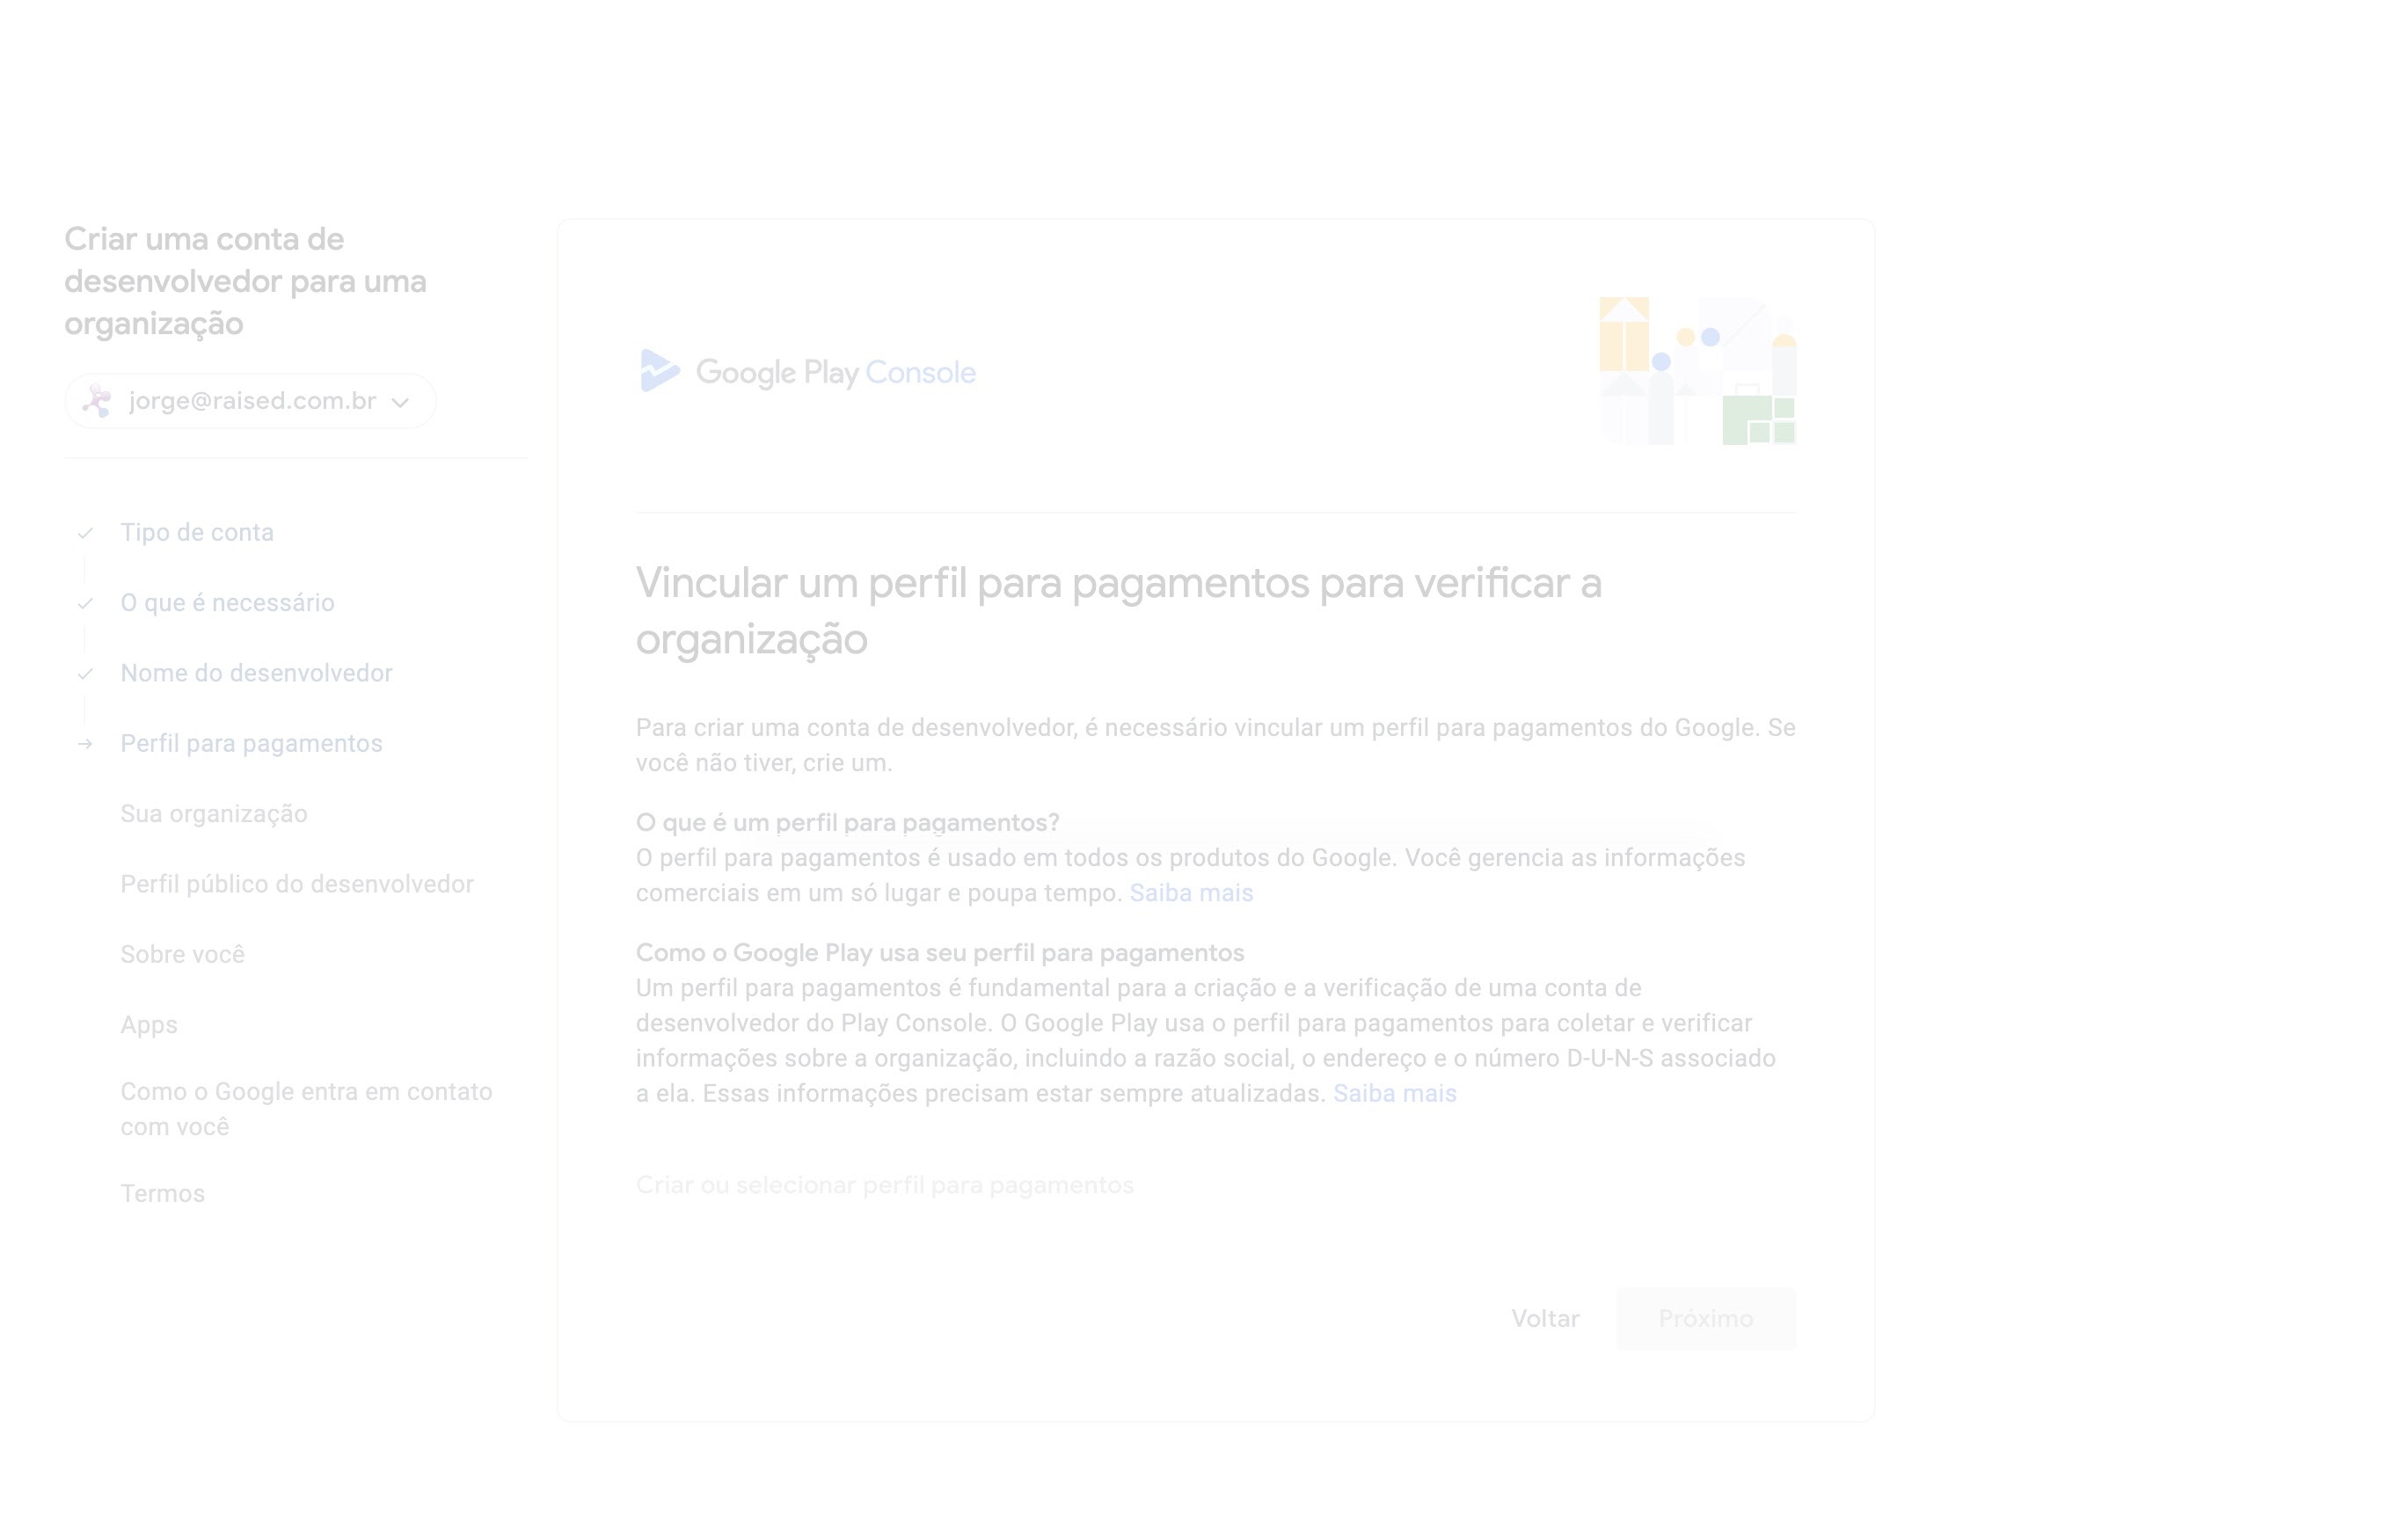The height and width of the screenshot is (1537, 2408).
Task: Select the Sobre você step in sidebar
Action: [183, 953]
